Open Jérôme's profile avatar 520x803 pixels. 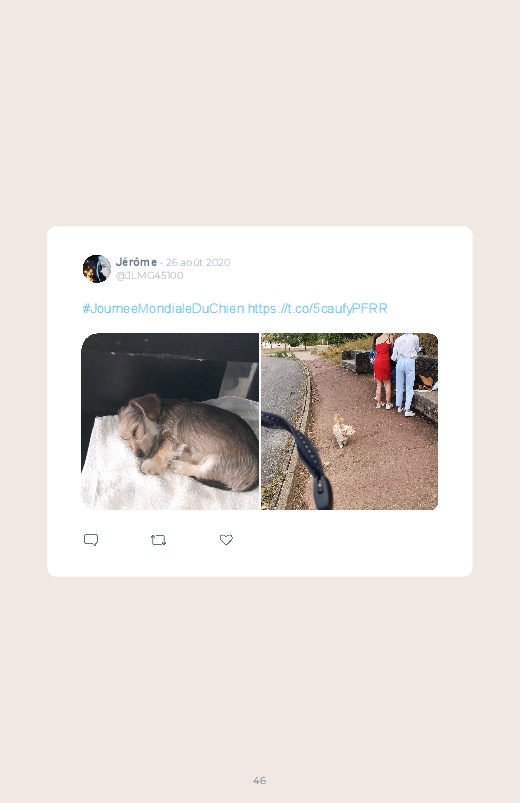pyautogui.click(x=97, y=268)
